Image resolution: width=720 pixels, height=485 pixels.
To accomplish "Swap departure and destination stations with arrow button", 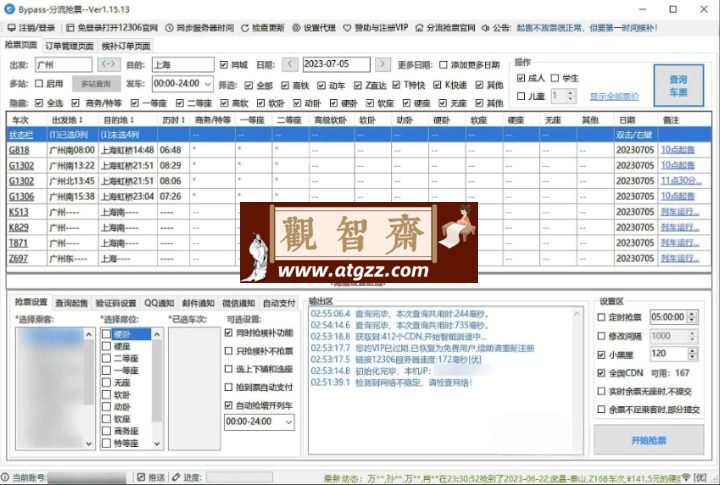I will coord(109,64).
